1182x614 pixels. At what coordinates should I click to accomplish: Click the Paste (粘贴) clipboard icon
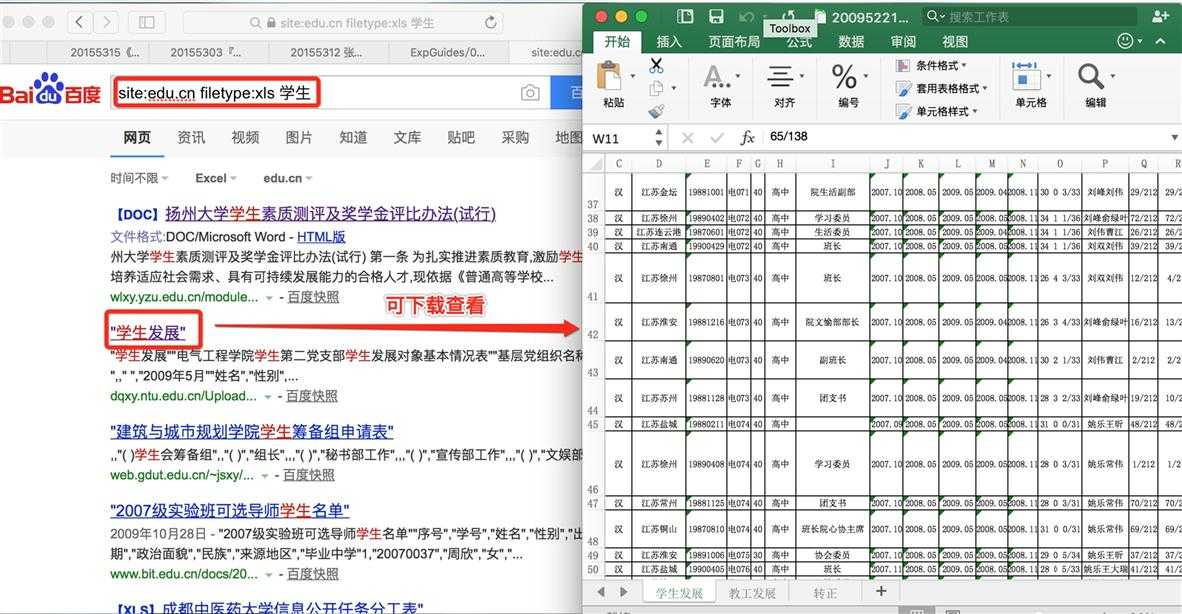[609, 75]
